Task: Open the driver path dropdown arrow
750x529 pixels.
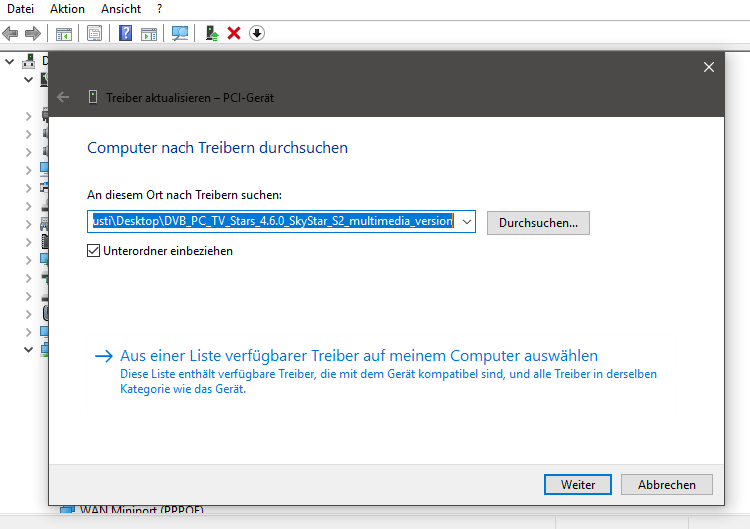Action: coord(467,221)
